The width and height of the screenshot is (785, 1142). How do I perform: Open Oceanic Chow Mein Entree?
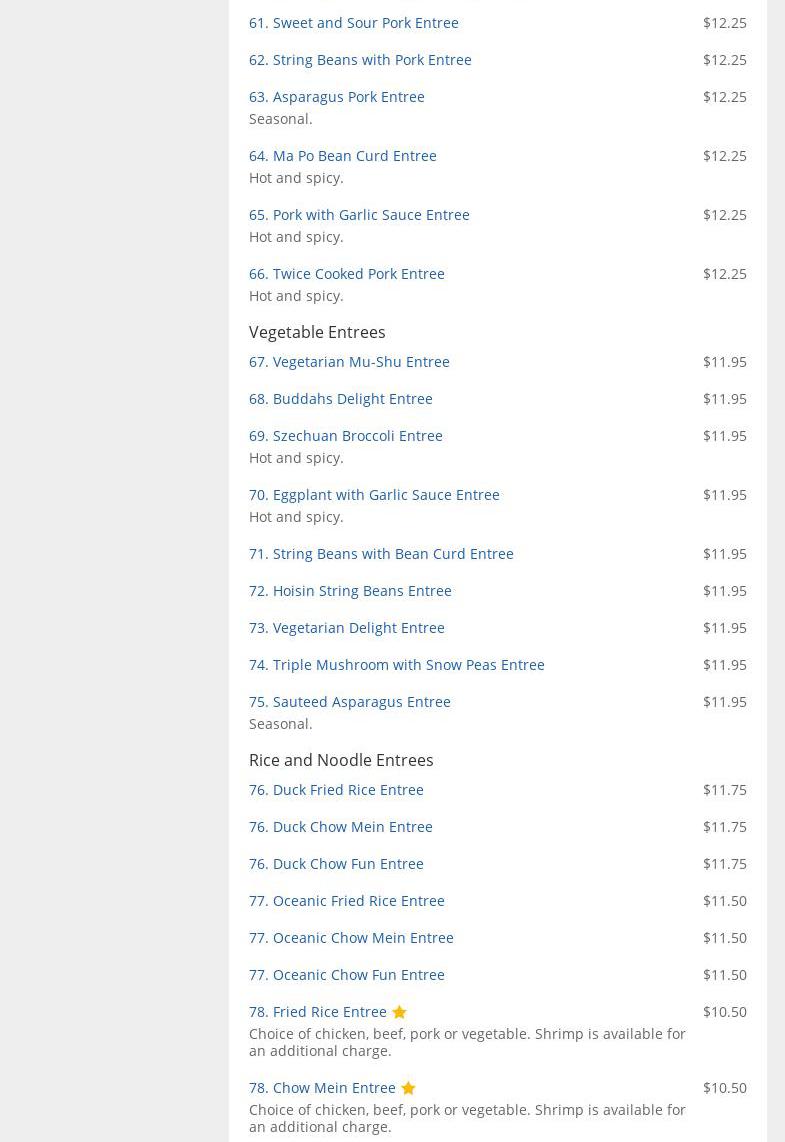click(351, 937)
